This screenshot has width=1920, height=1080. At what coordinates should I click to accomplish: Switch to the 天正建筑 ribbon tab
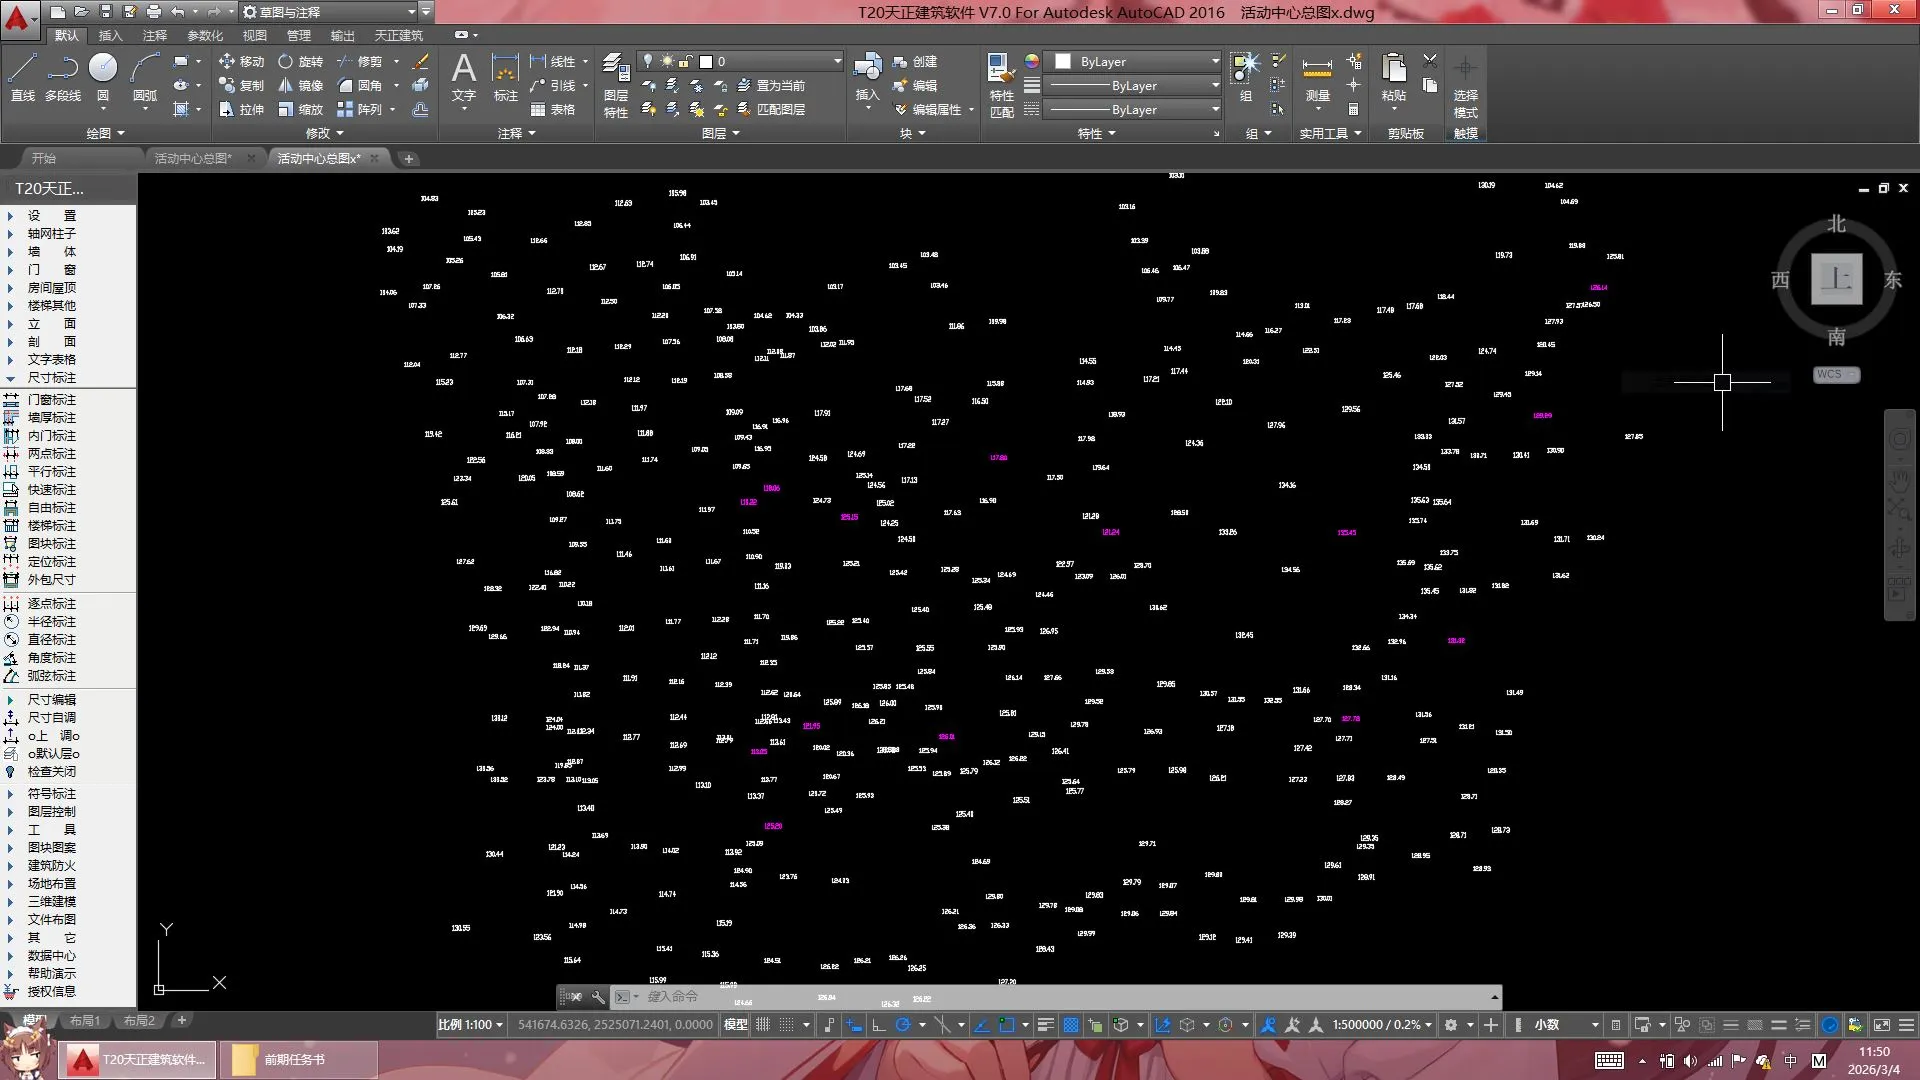point(398,36)
